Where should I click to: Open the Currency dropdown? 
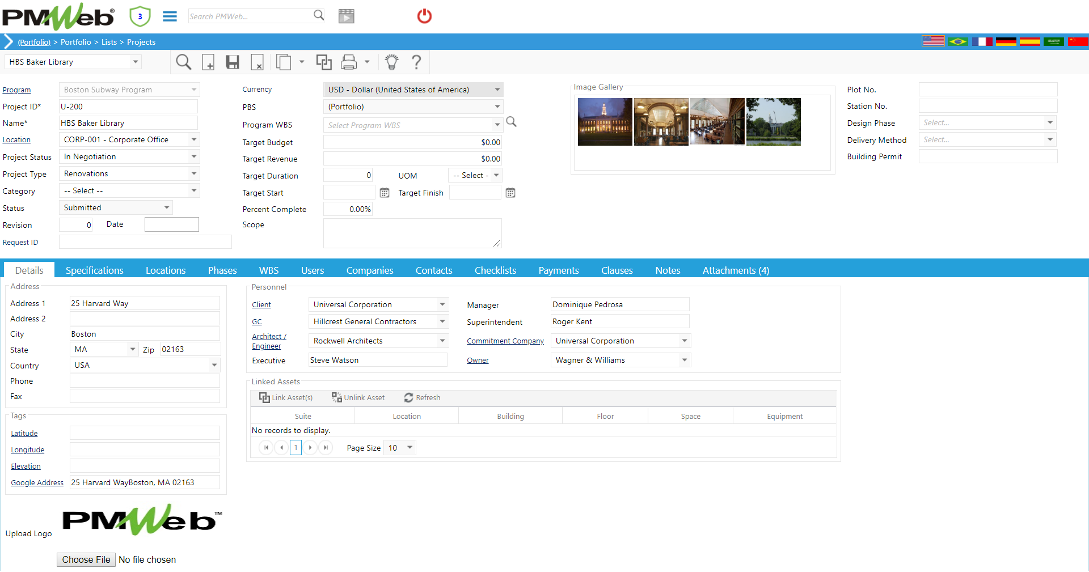click(x=497, y=90)
